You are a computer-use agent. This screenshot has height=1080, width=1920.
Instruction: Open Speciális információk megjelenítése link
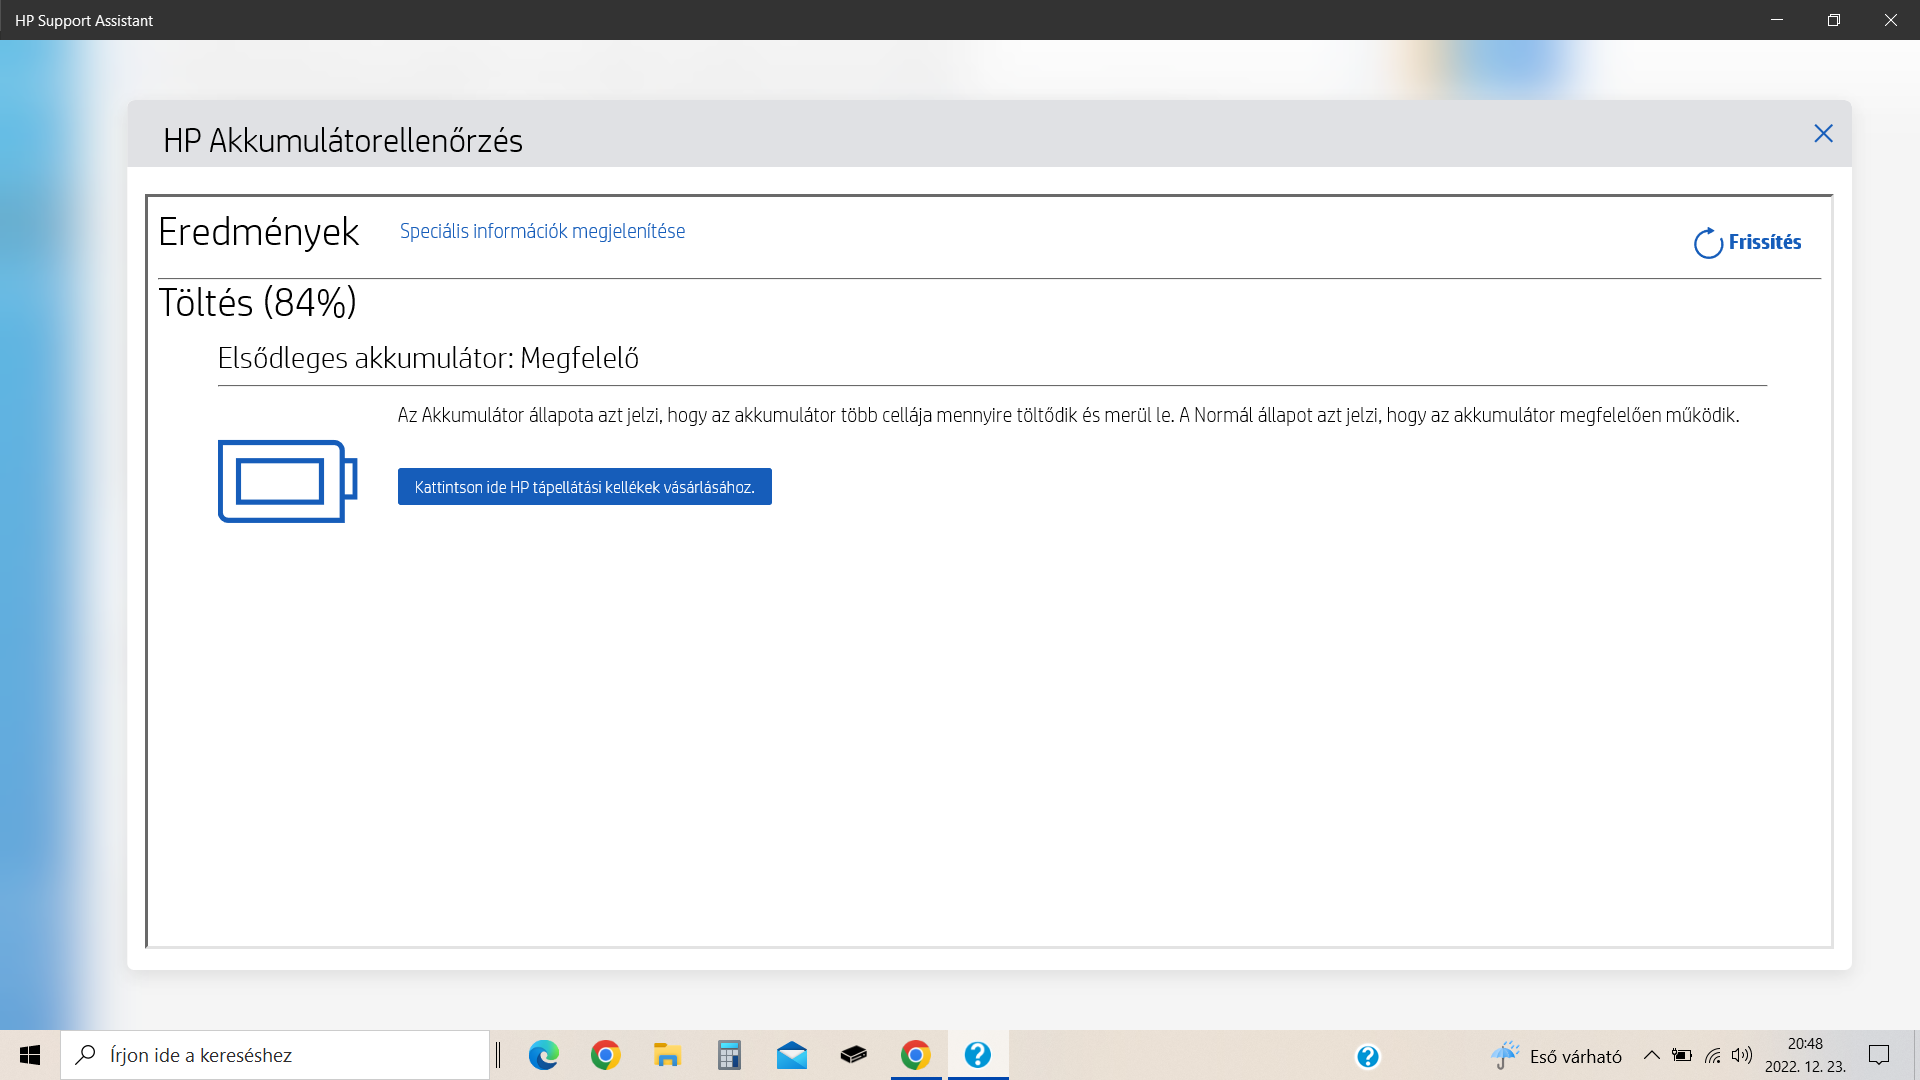(542, 231)
